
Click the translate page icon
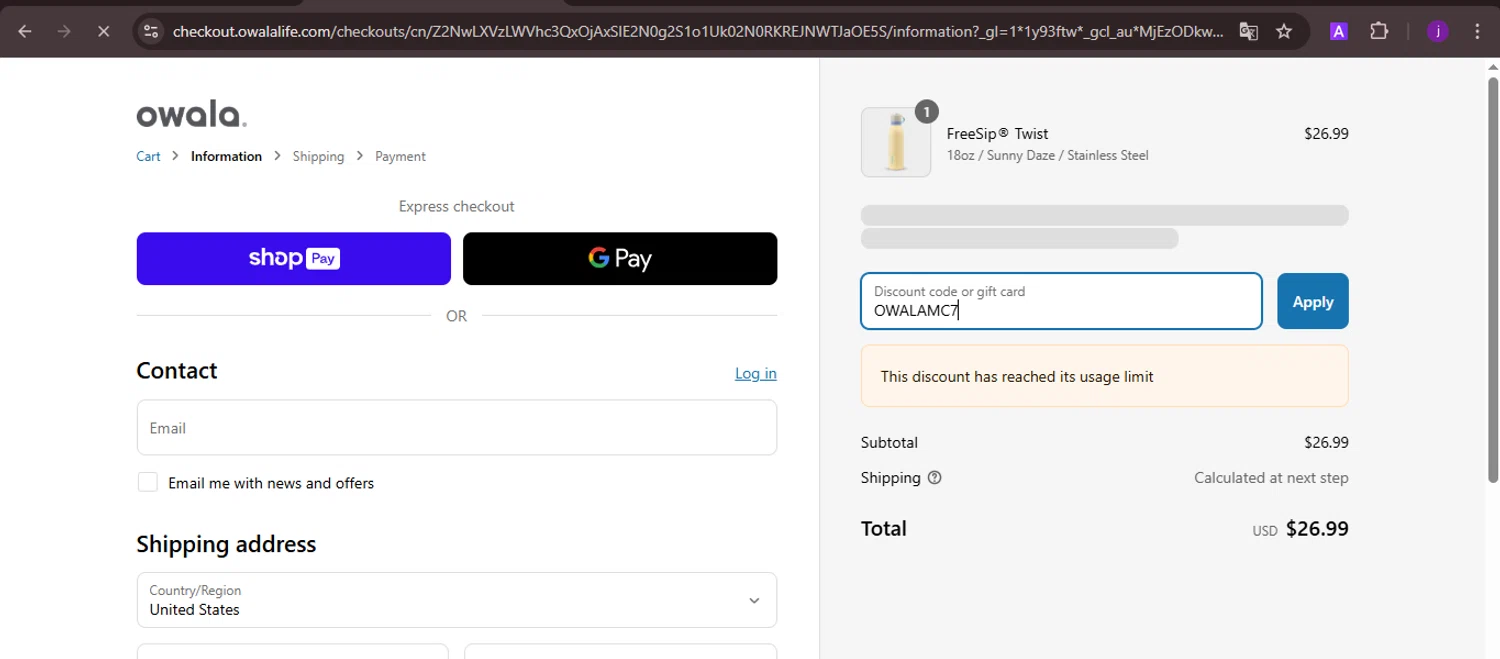pyautogui.click(x=1248, y=31)
